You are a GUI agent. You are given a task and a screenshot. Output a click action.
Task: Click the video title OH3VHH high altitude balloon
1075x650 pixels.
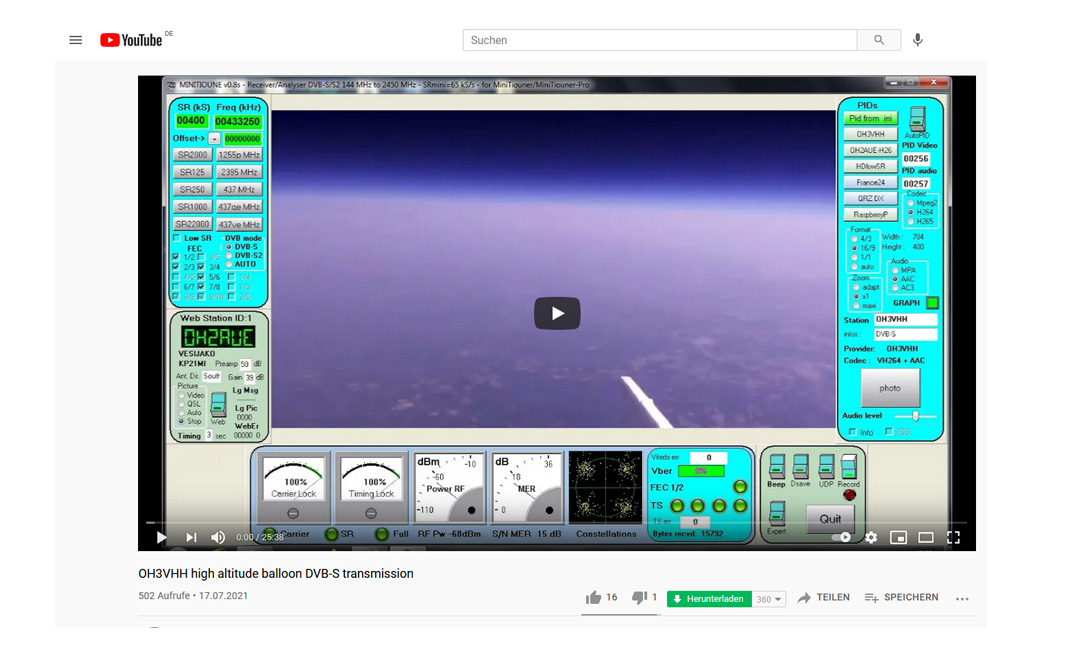coord(276,574)
